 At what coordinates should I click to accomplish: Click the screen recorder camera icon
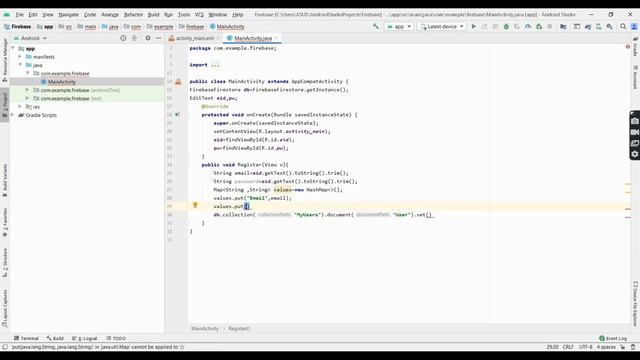point(635,121)
